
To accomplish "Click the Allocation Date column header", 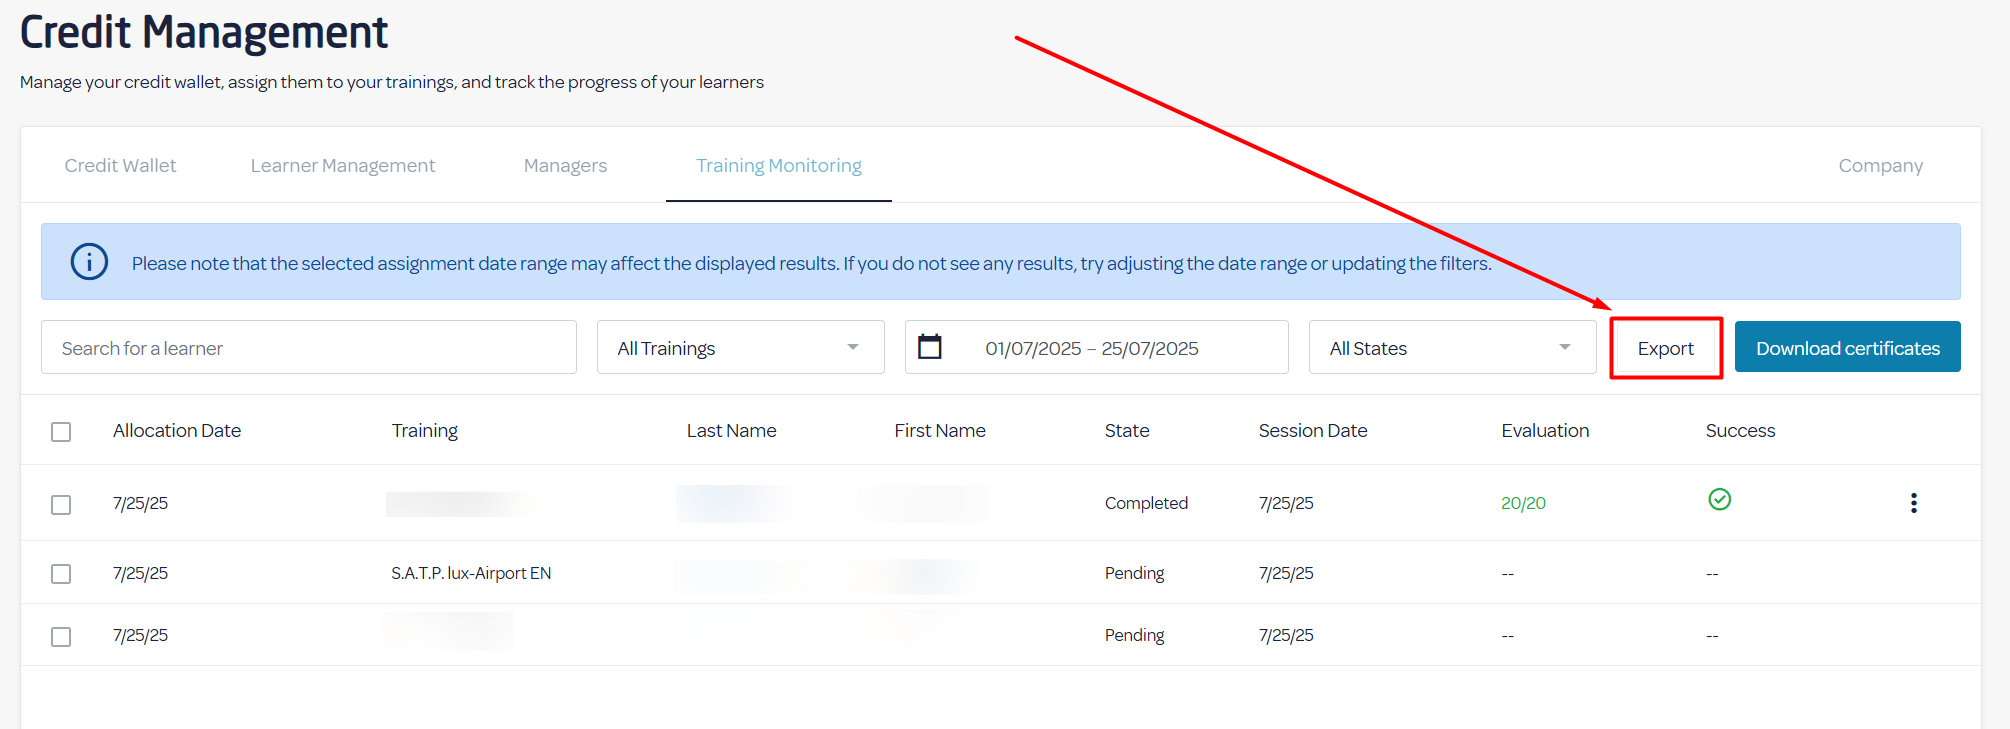I will [x=177, y=431].
